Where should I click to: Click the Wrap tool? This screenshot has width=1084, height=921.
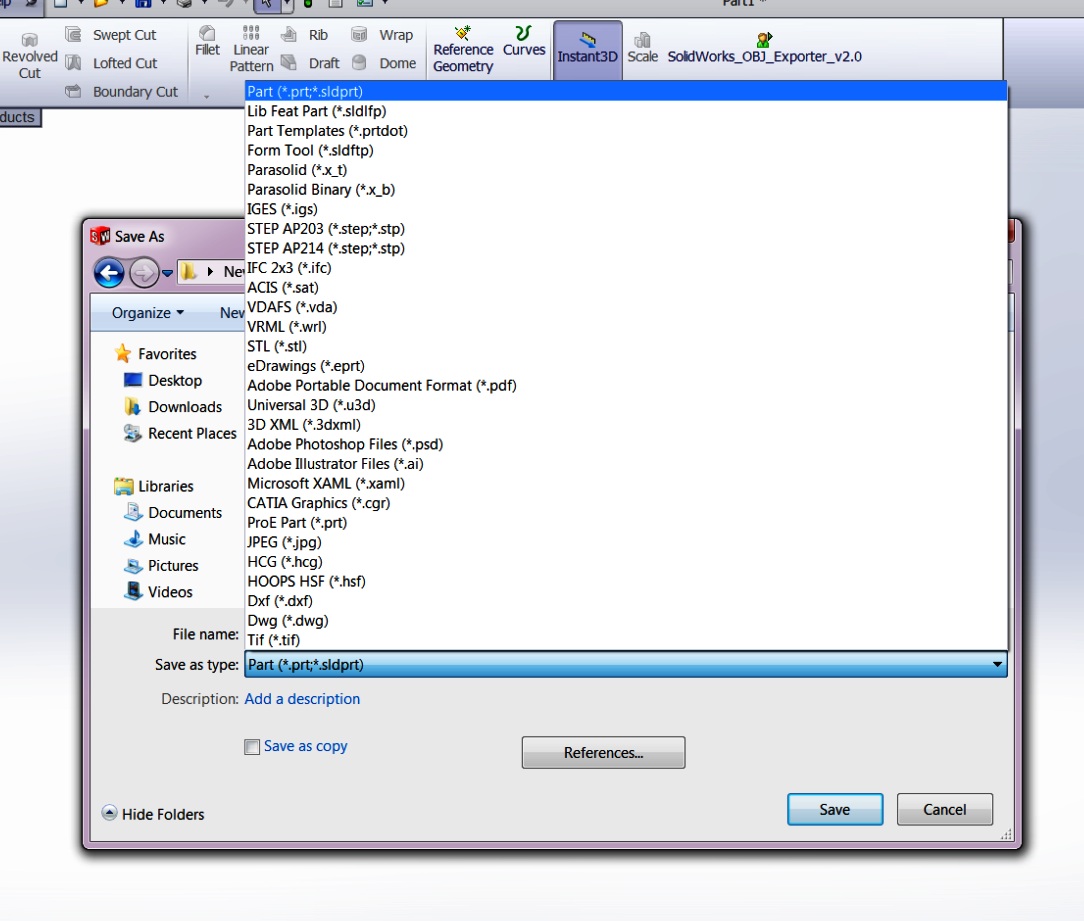382,35
